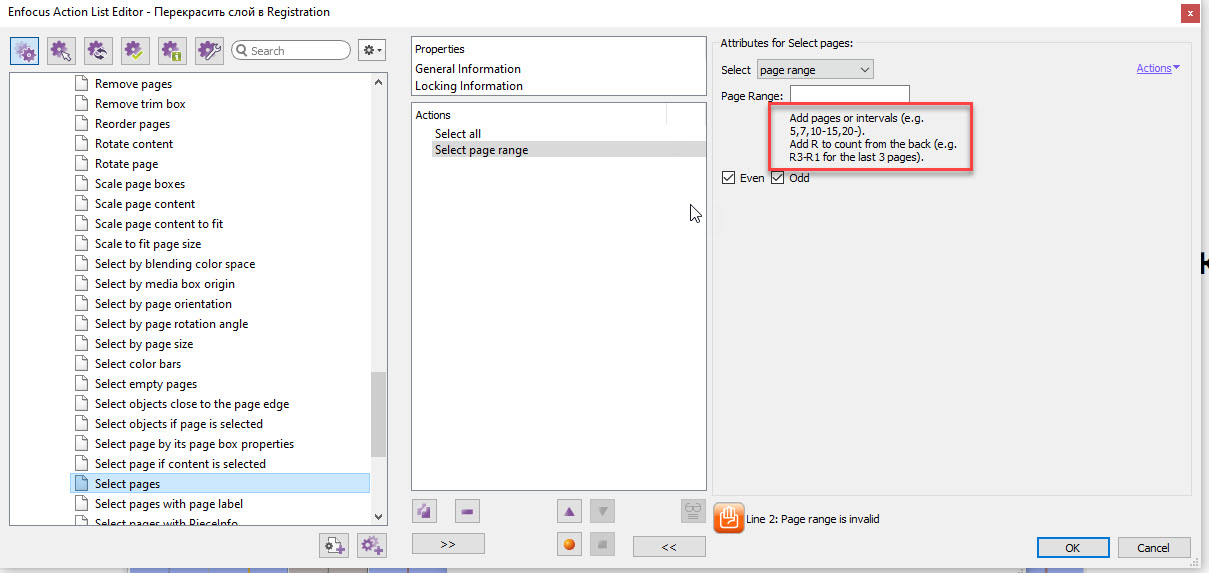Start recording with the orange circle icon
Viewport: 1209px width, 573px height.
[x=569, y=545]
